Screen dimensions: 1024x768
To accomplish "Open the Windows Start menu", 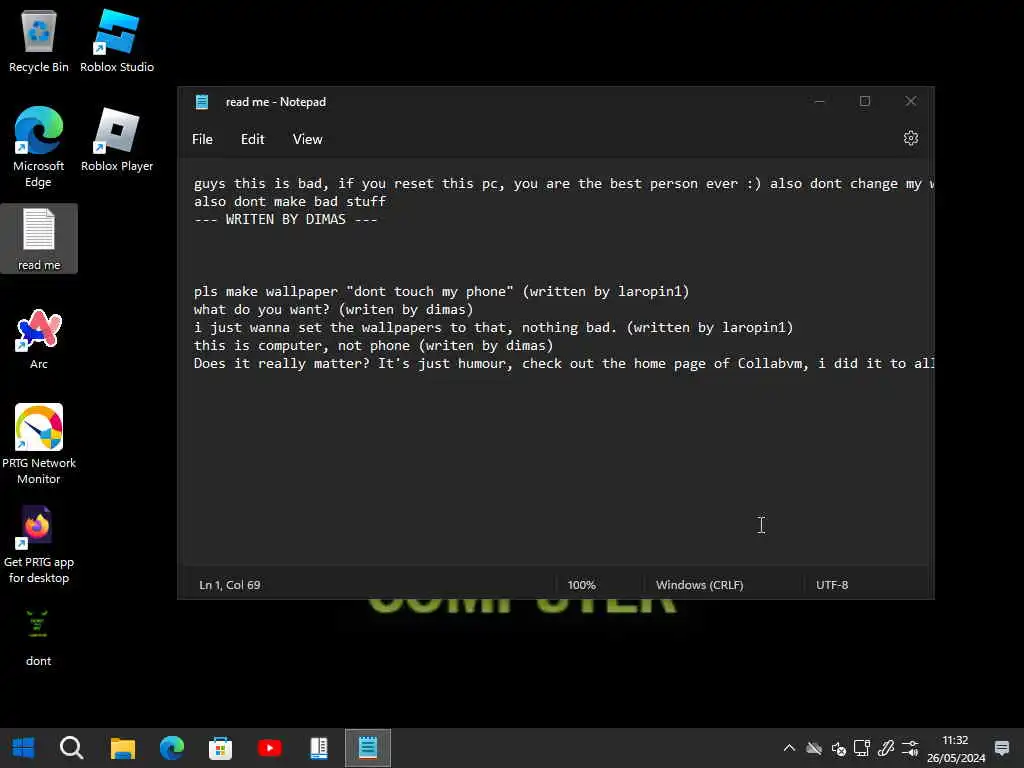I will [24, 748].
